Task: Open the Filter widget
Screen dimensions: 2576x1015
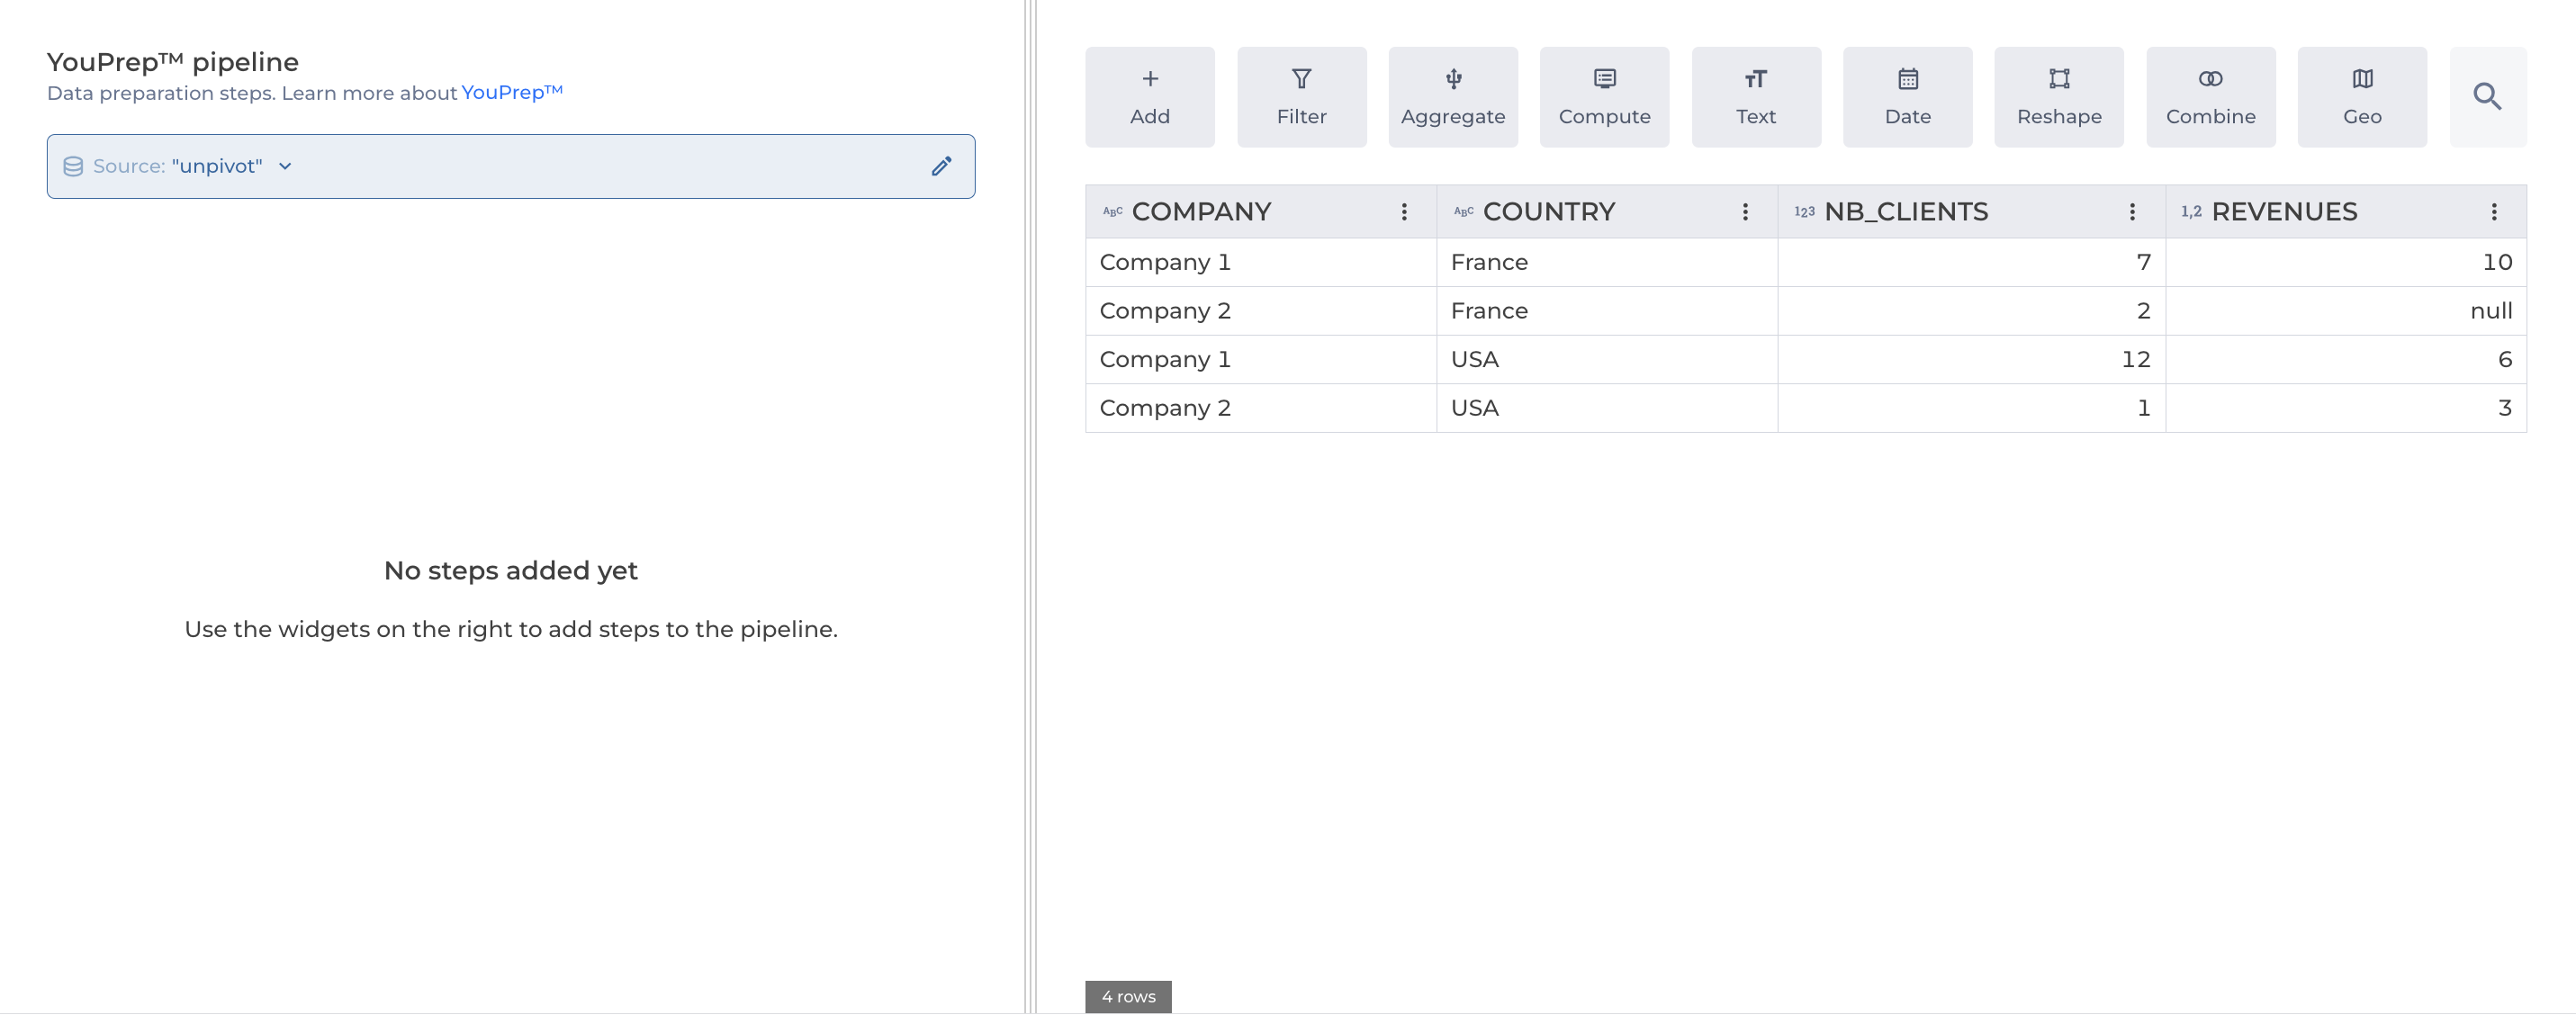Action: click(x=1301, y=97)
